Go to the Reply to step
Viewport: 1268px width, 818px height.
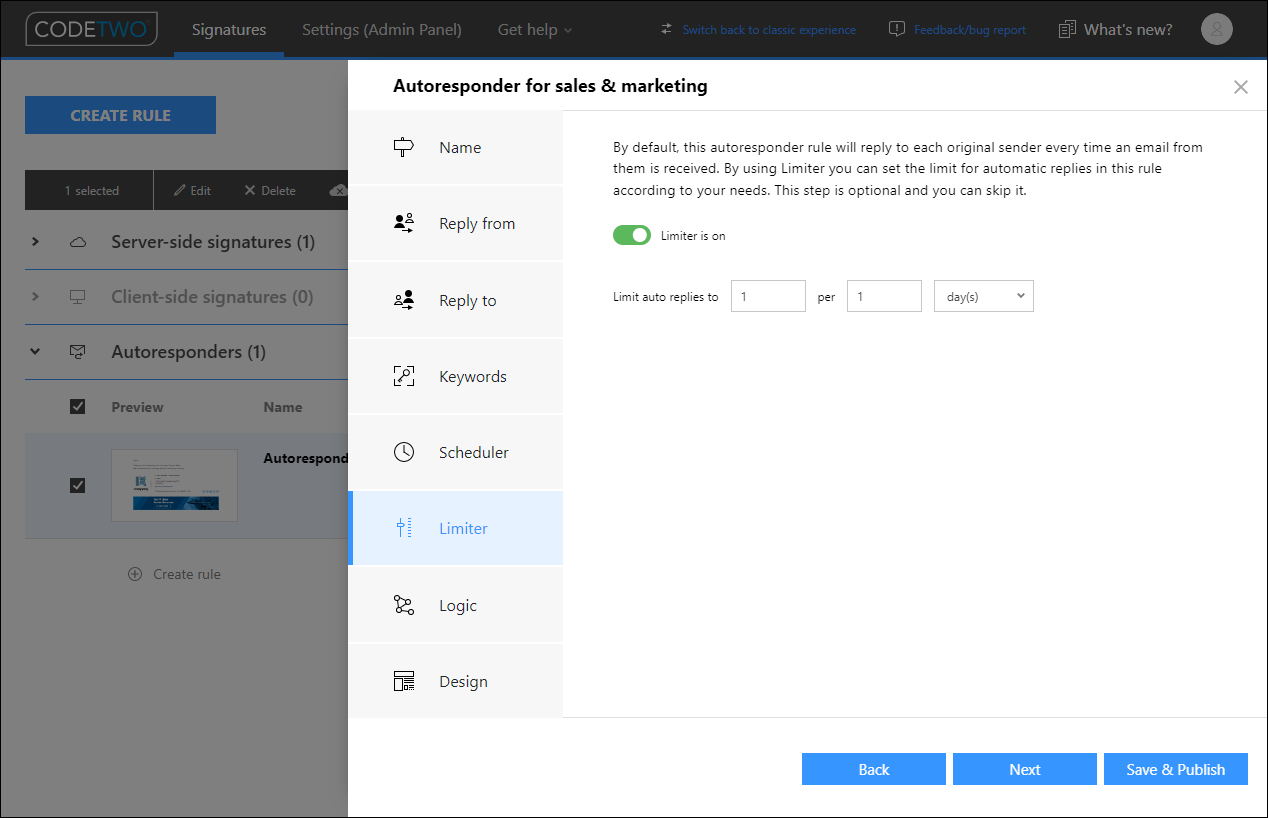[456, 300]
